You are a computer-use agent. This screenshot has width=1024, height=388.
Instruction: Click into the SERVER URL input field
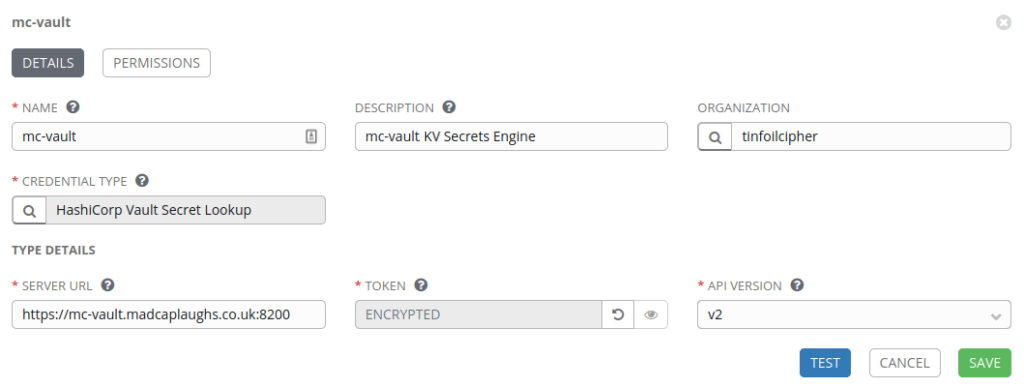pyautogui.click(x=168, y=315)
